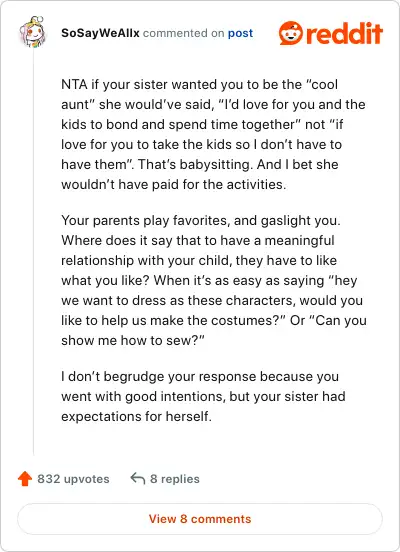This screenshot has height=552, width=400.
Task: Click the gray "commented on" text
Action: click(183, 33)
